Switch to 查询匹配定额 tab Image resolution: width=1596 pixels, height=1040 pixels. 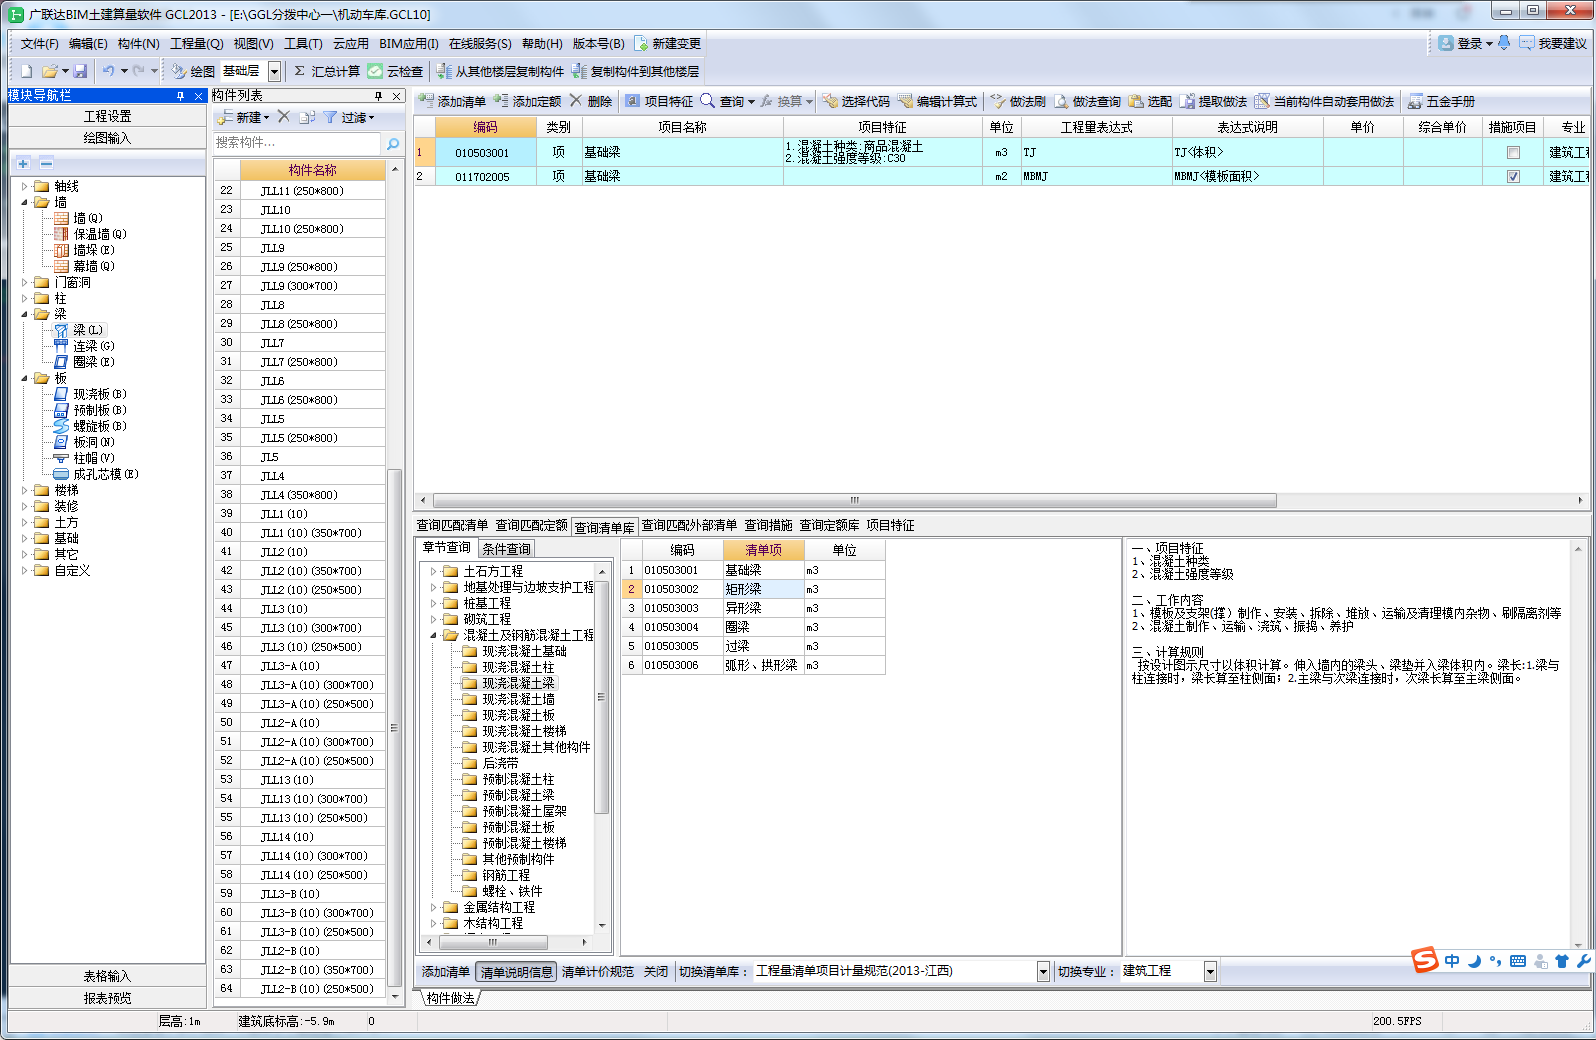pos(531,525)
